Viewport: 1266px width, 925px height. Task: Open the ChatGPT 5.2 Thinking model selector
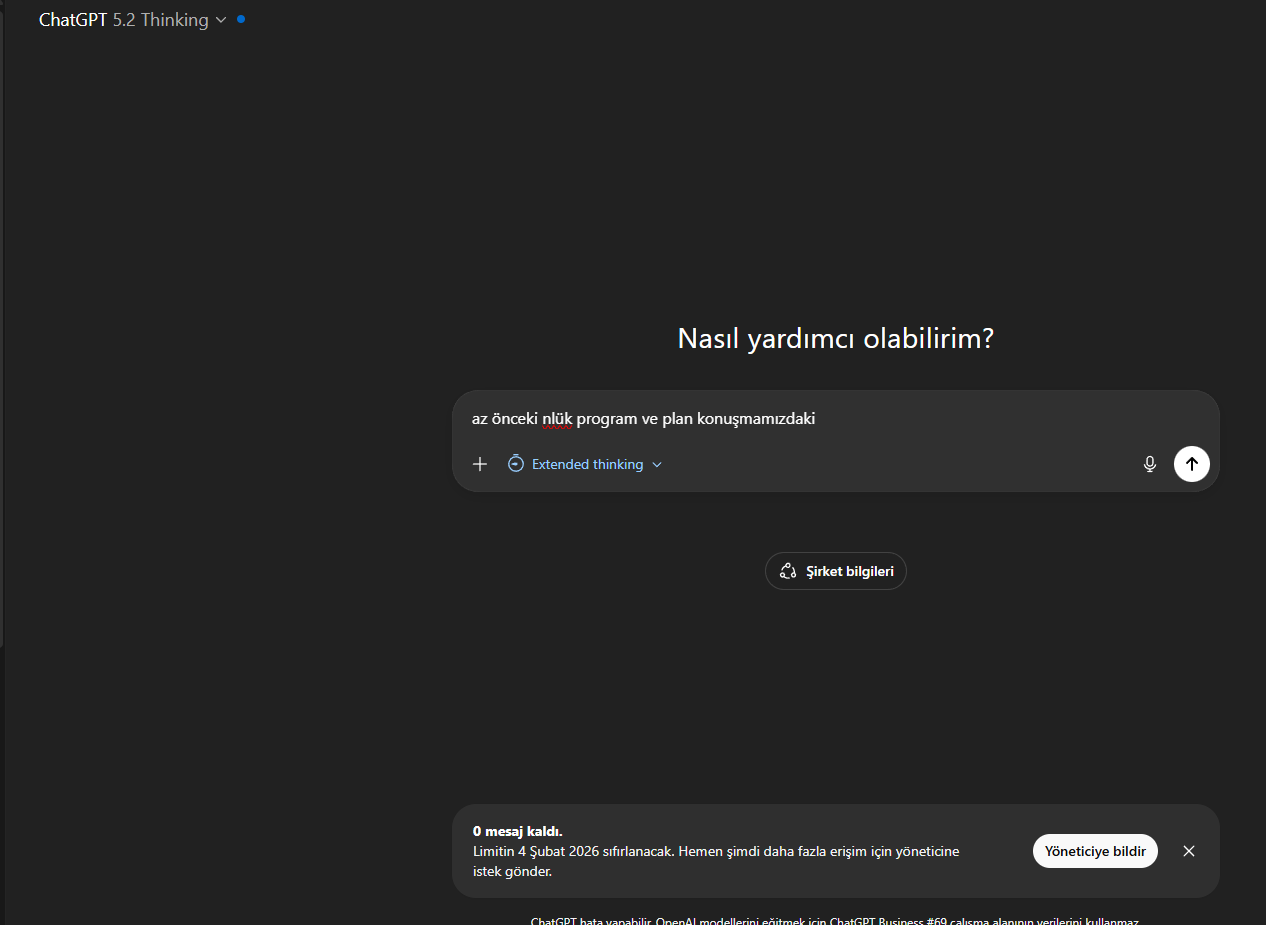(x=133, y=20)
